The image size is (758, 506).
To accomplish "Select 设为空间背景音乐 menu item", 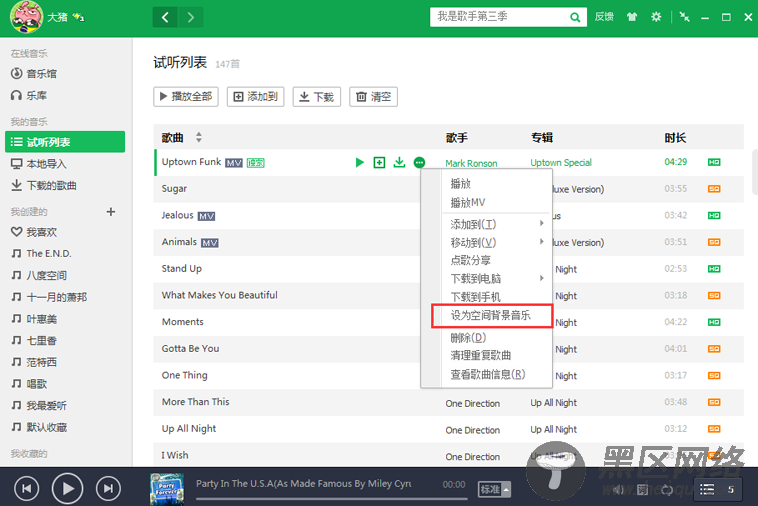I will 492,316.
